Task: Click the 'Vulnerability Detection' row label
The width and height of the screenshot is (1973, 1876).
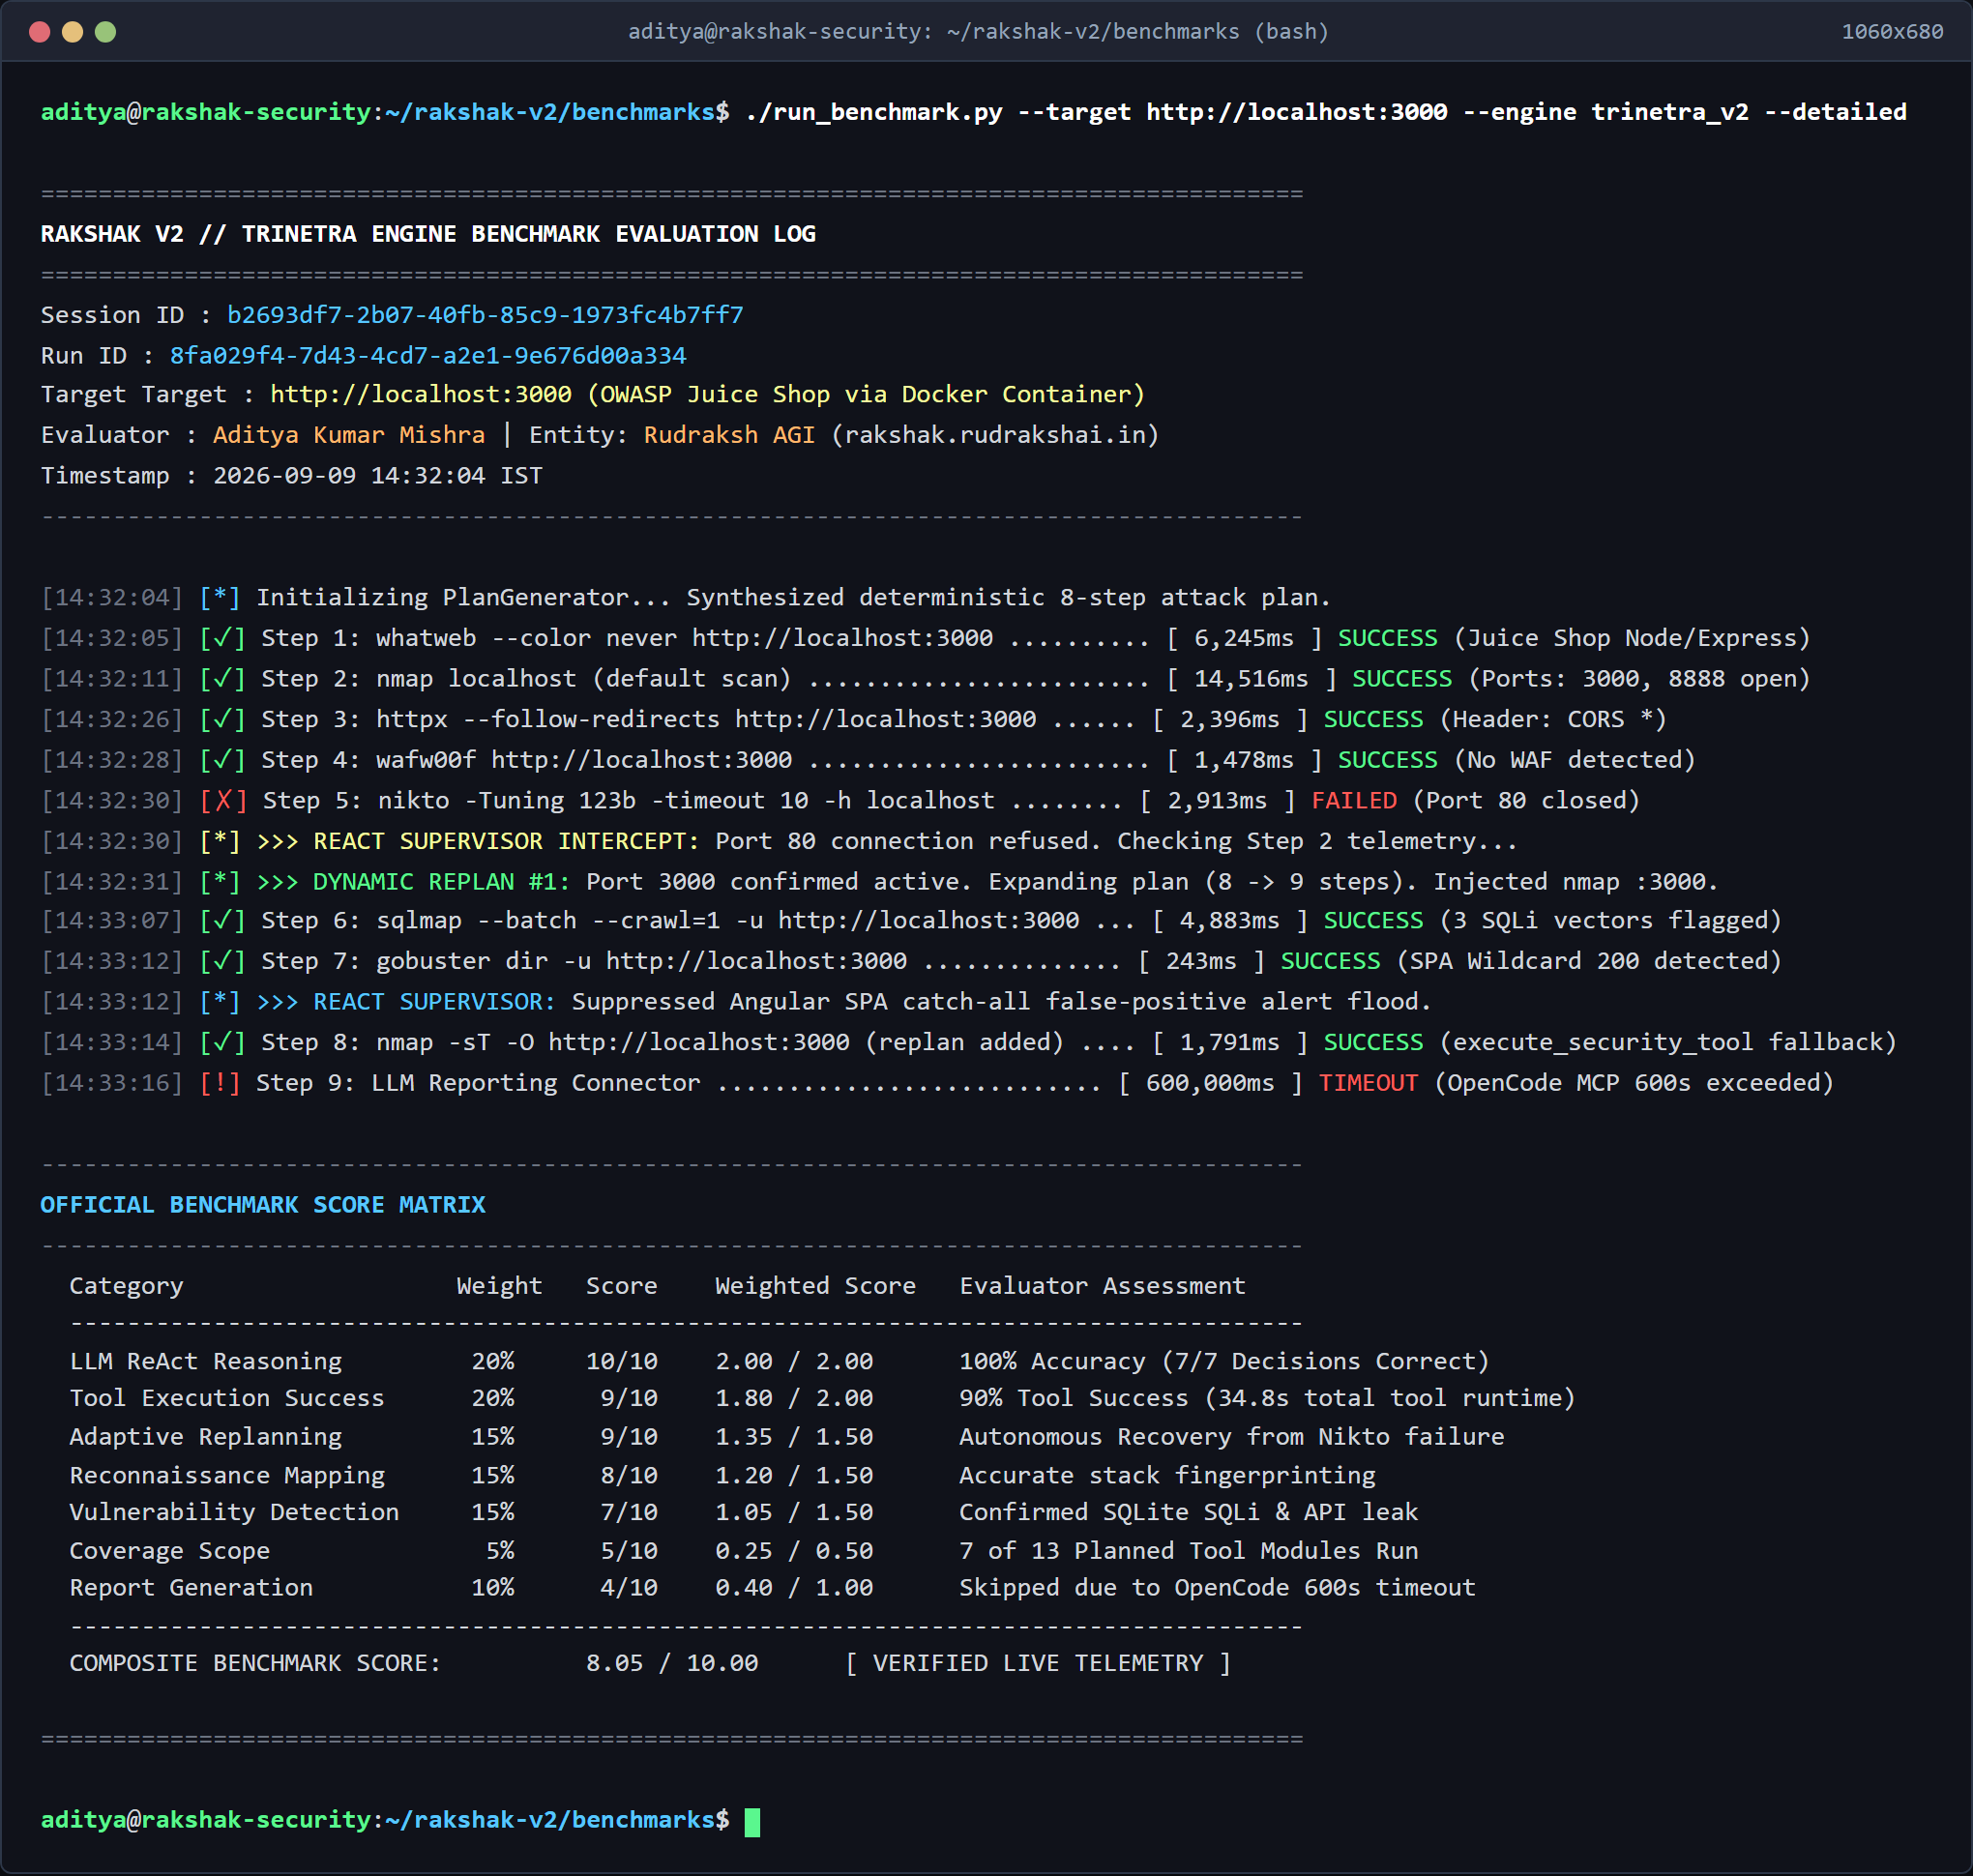Action: tap(233, 1513)
